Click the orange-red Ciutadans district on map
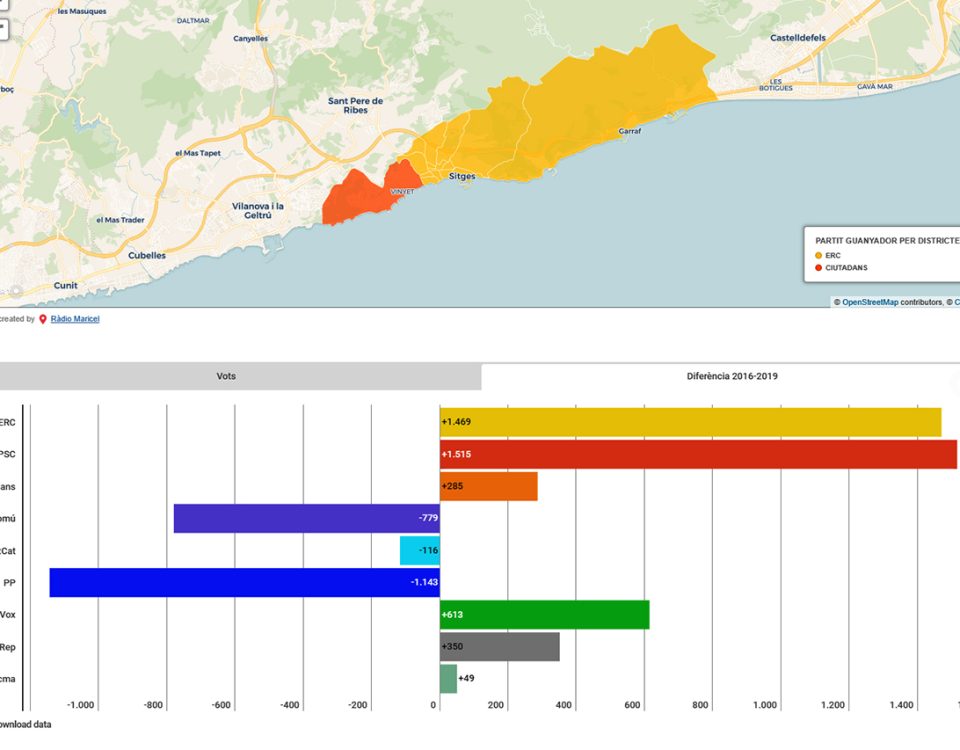This screenshot has height=750, width=960. point(353,199)
